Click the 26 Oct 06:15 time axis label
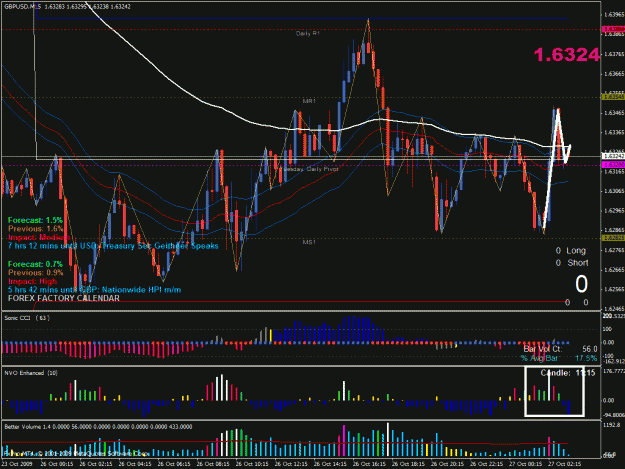This screenshot has width=625, height=469. tap(174, 464)
